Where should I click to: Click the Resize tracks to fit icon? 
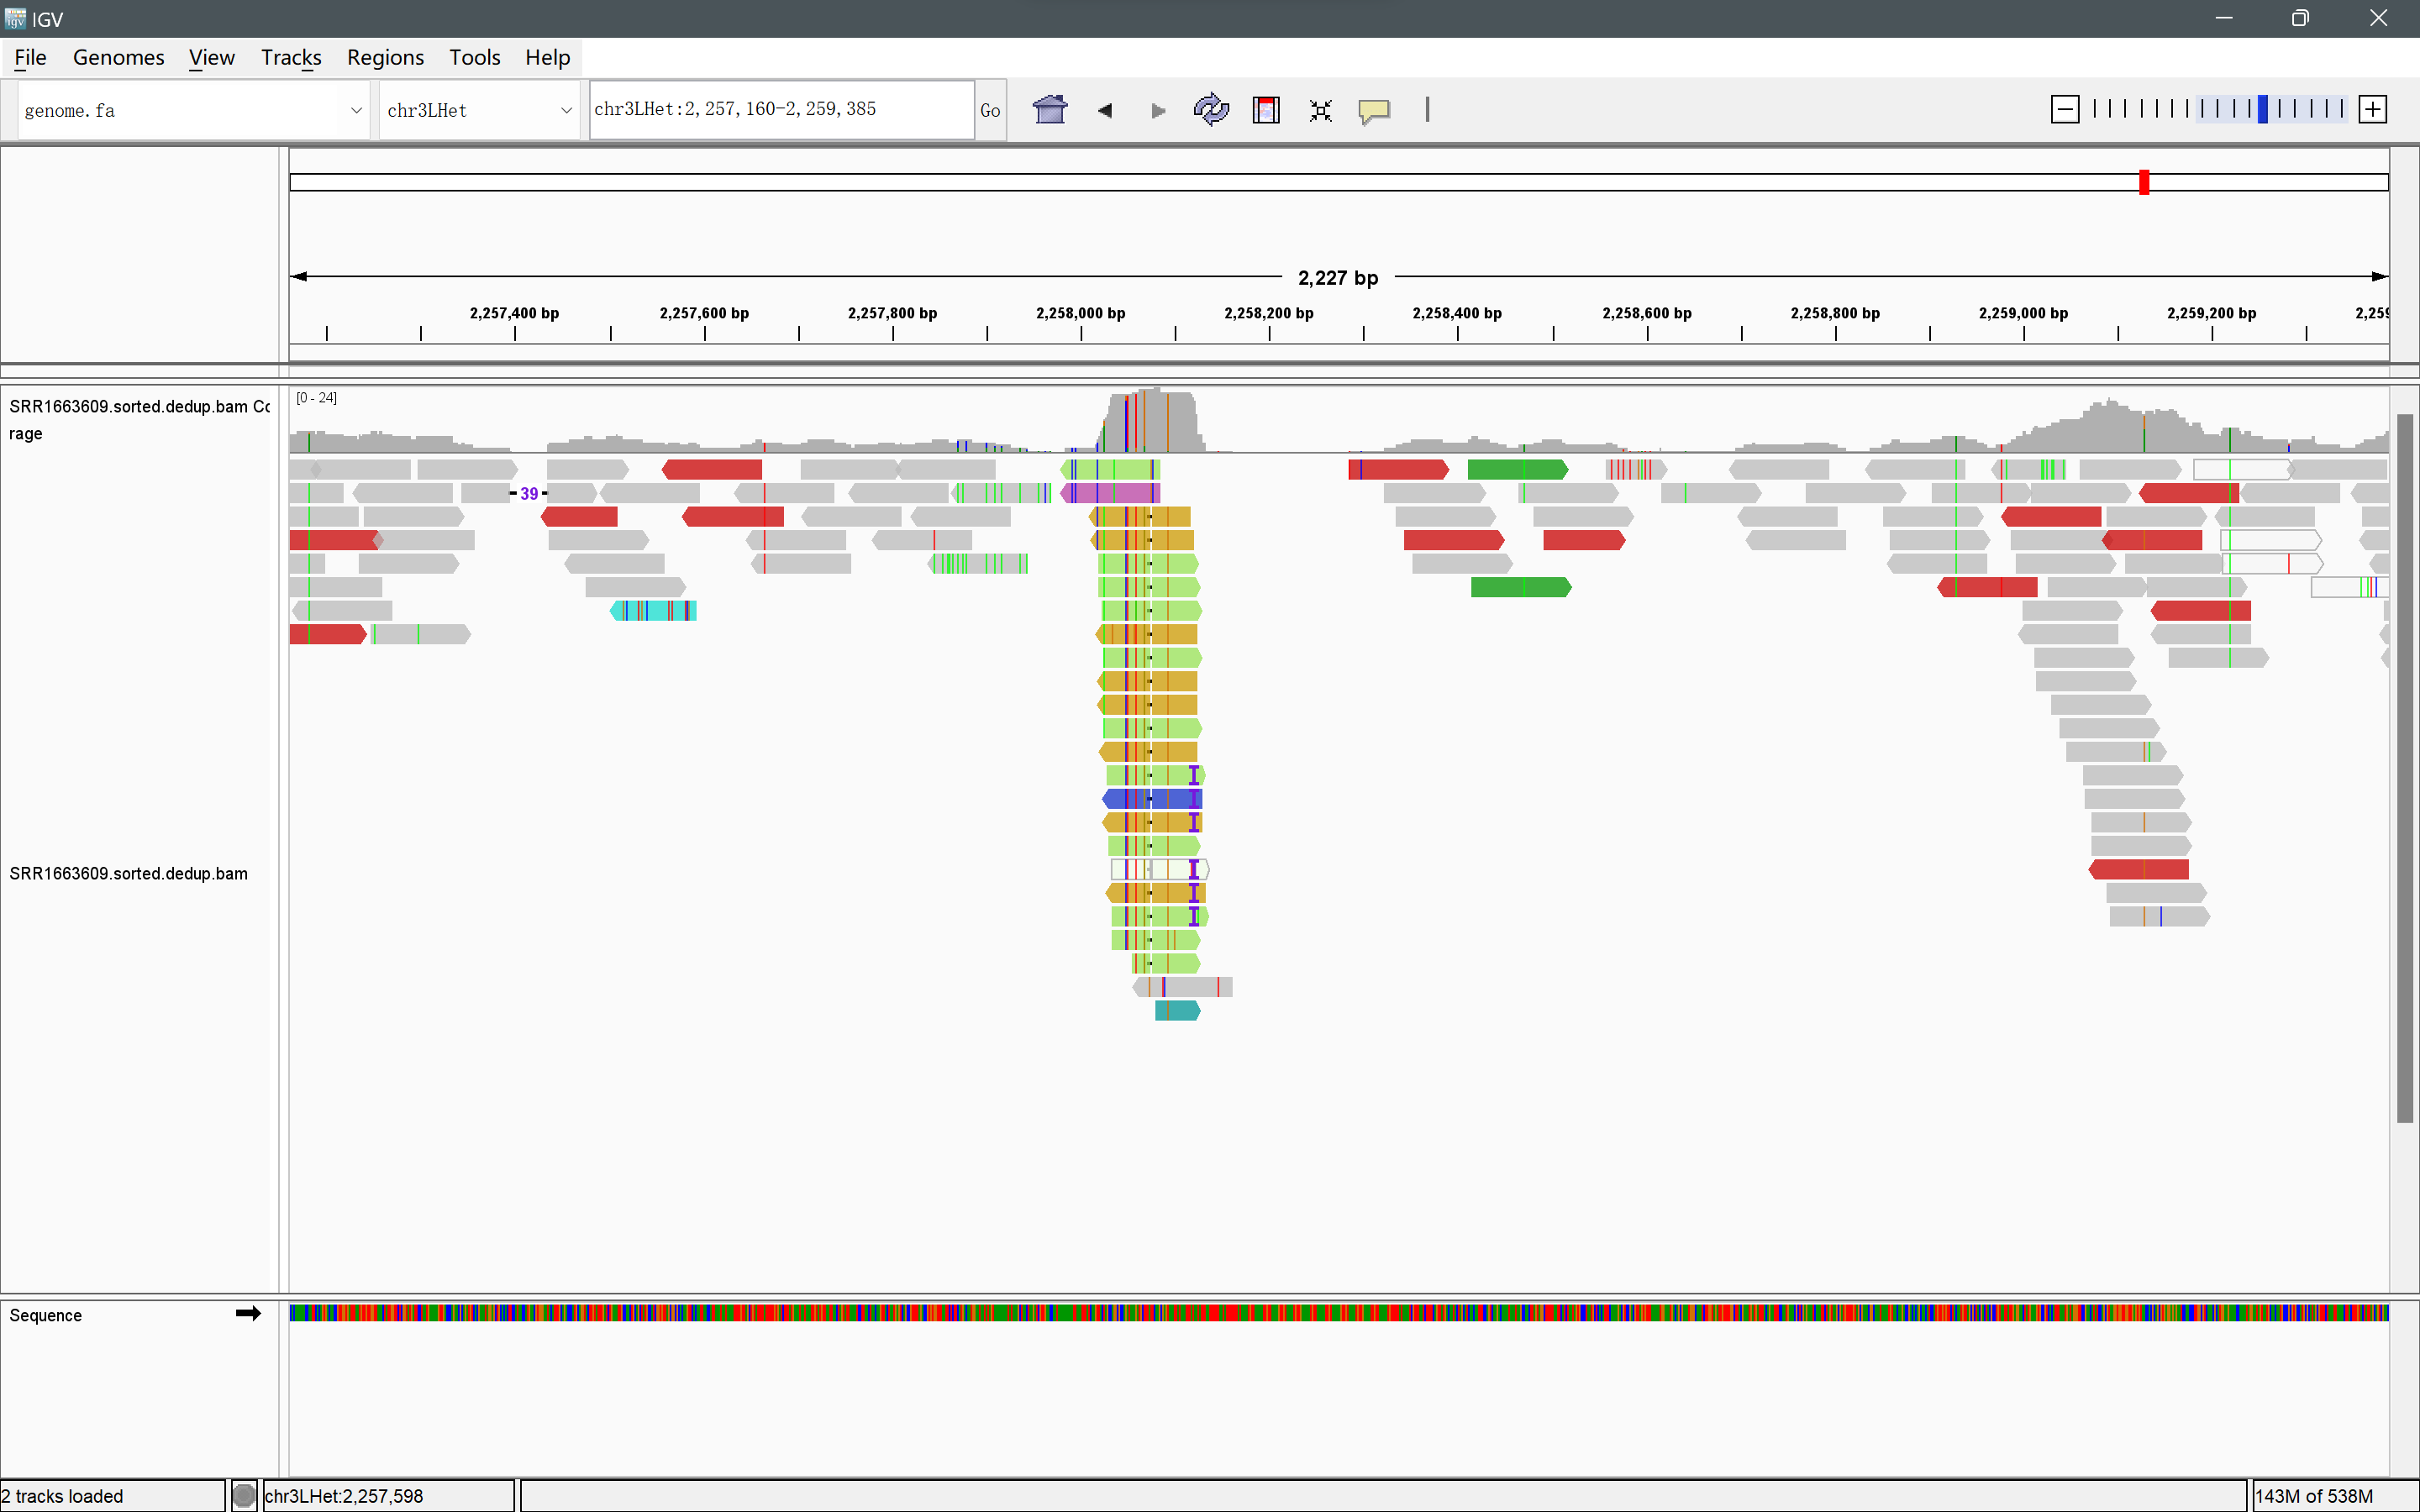click(x=1320, y=110)
